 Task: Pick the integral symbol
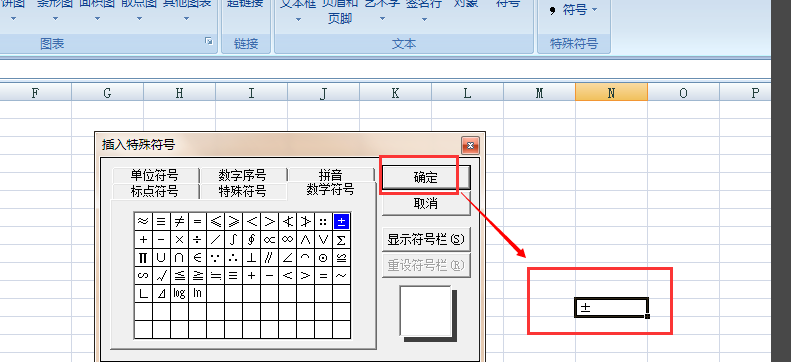click(233, 239)
